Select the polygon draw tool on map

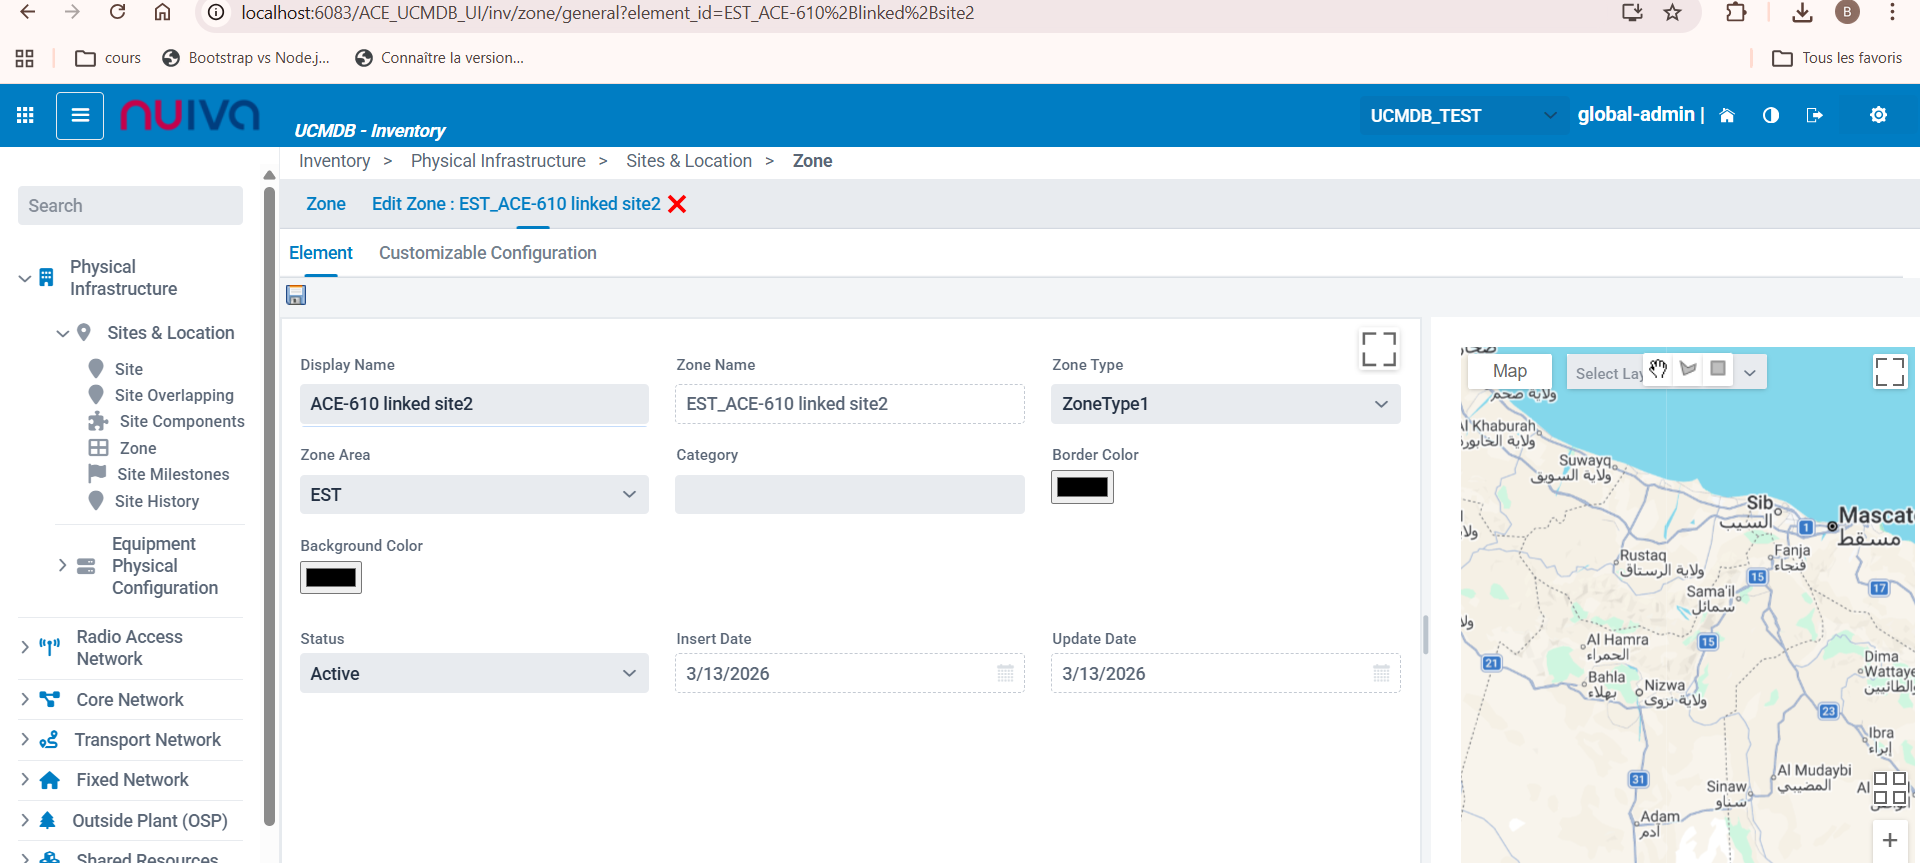pos(1688,369)
